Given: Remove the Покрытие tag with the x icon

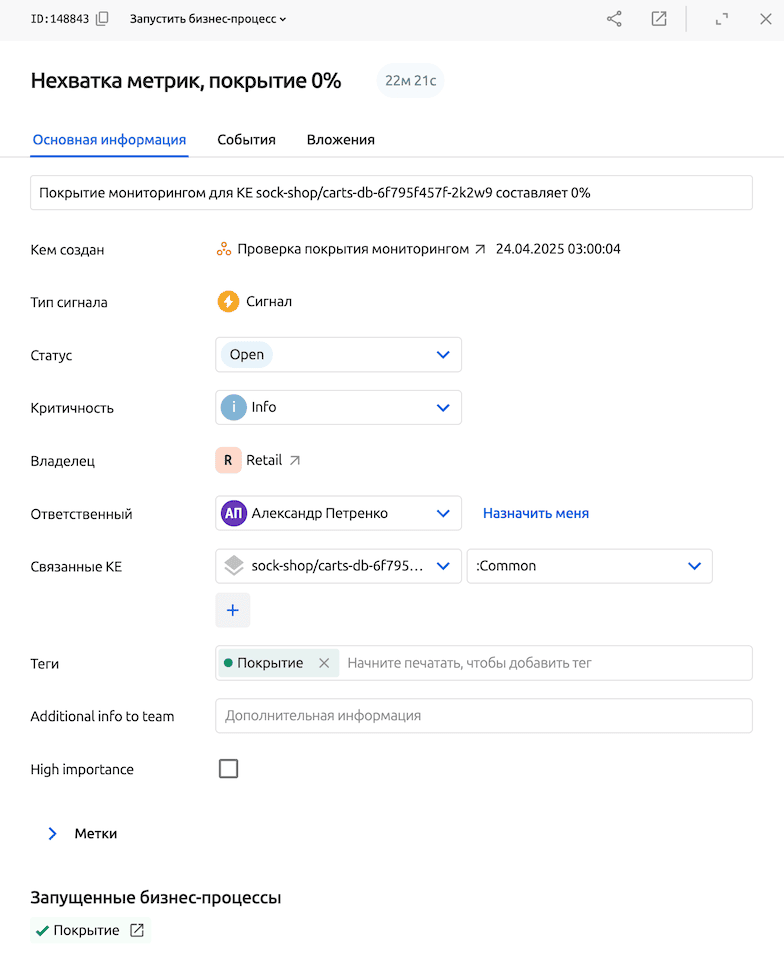Looking at the screenshot, I should (x=324, y=663).
